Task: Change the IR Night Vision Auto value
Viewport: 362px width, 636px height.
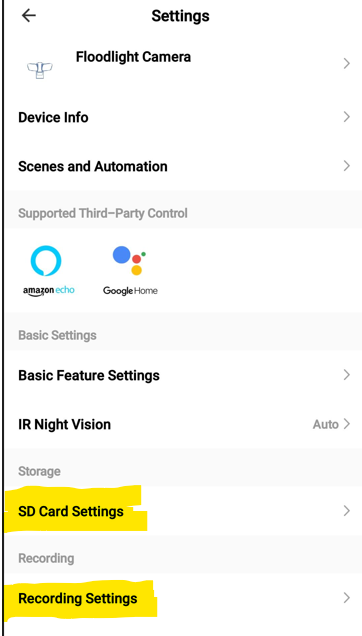Action: 325,424
